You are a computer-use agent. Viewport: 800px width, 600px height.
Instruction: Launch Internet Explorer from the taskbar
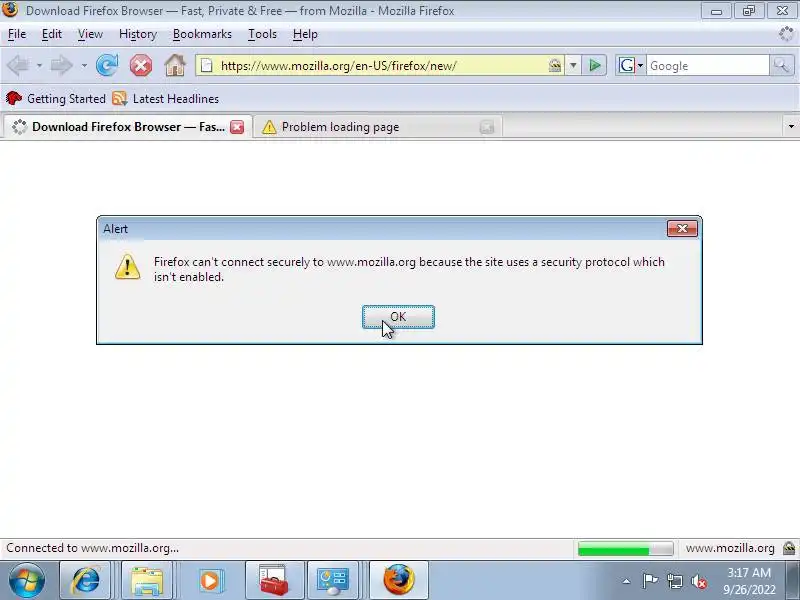click(x=86, y=580)
